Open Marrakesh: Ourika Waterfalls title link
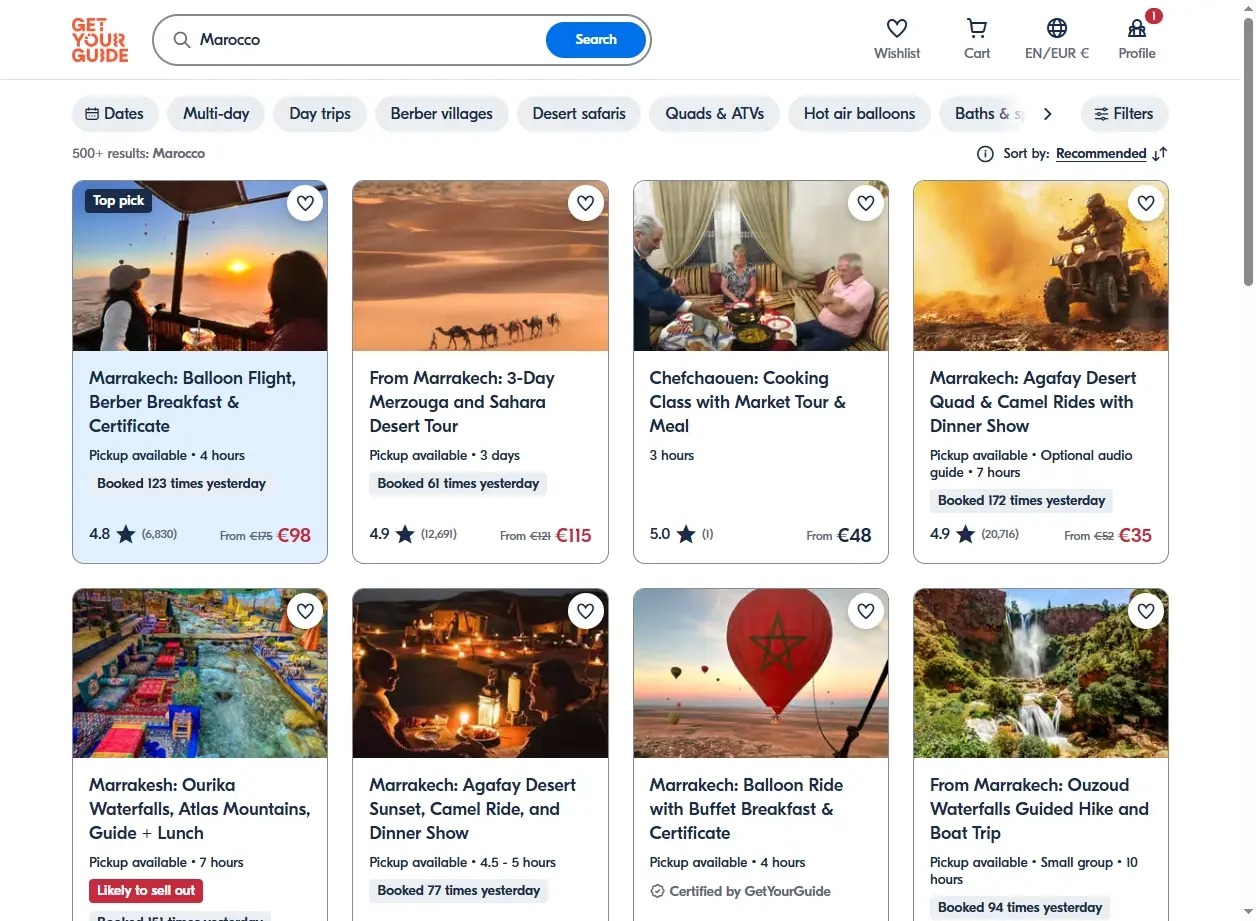 [x=200, y=809]
